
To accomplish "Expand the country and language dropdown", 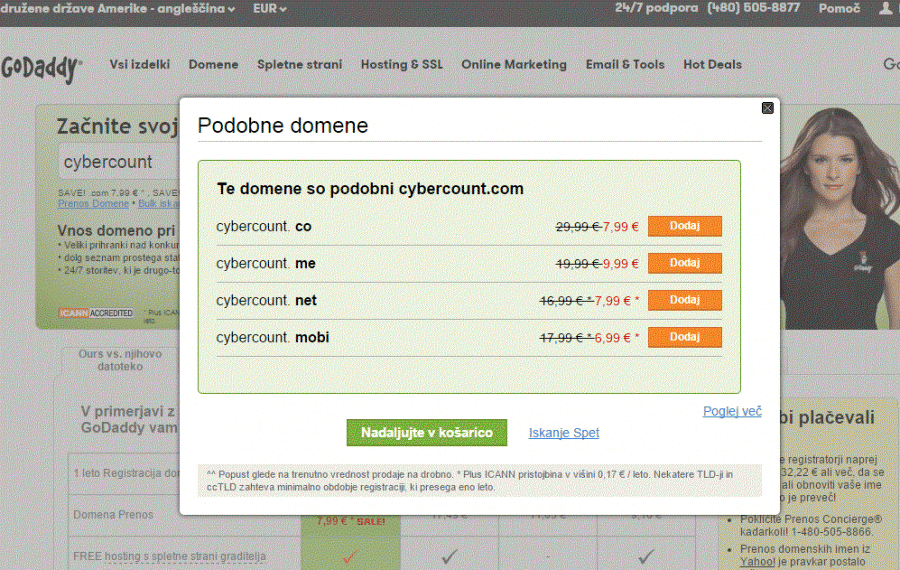I will click(x=118, y=9).
